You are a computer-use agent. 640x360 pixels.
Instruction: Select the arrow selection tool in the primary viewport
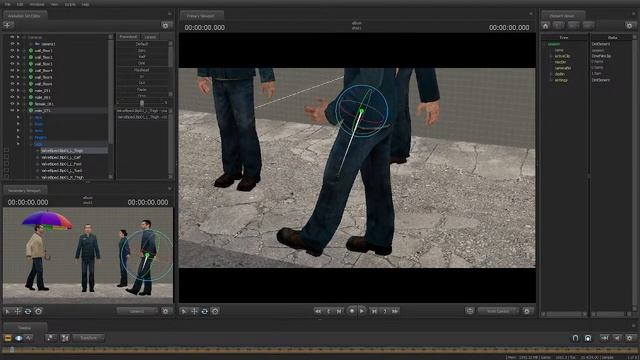pos(184,311)
